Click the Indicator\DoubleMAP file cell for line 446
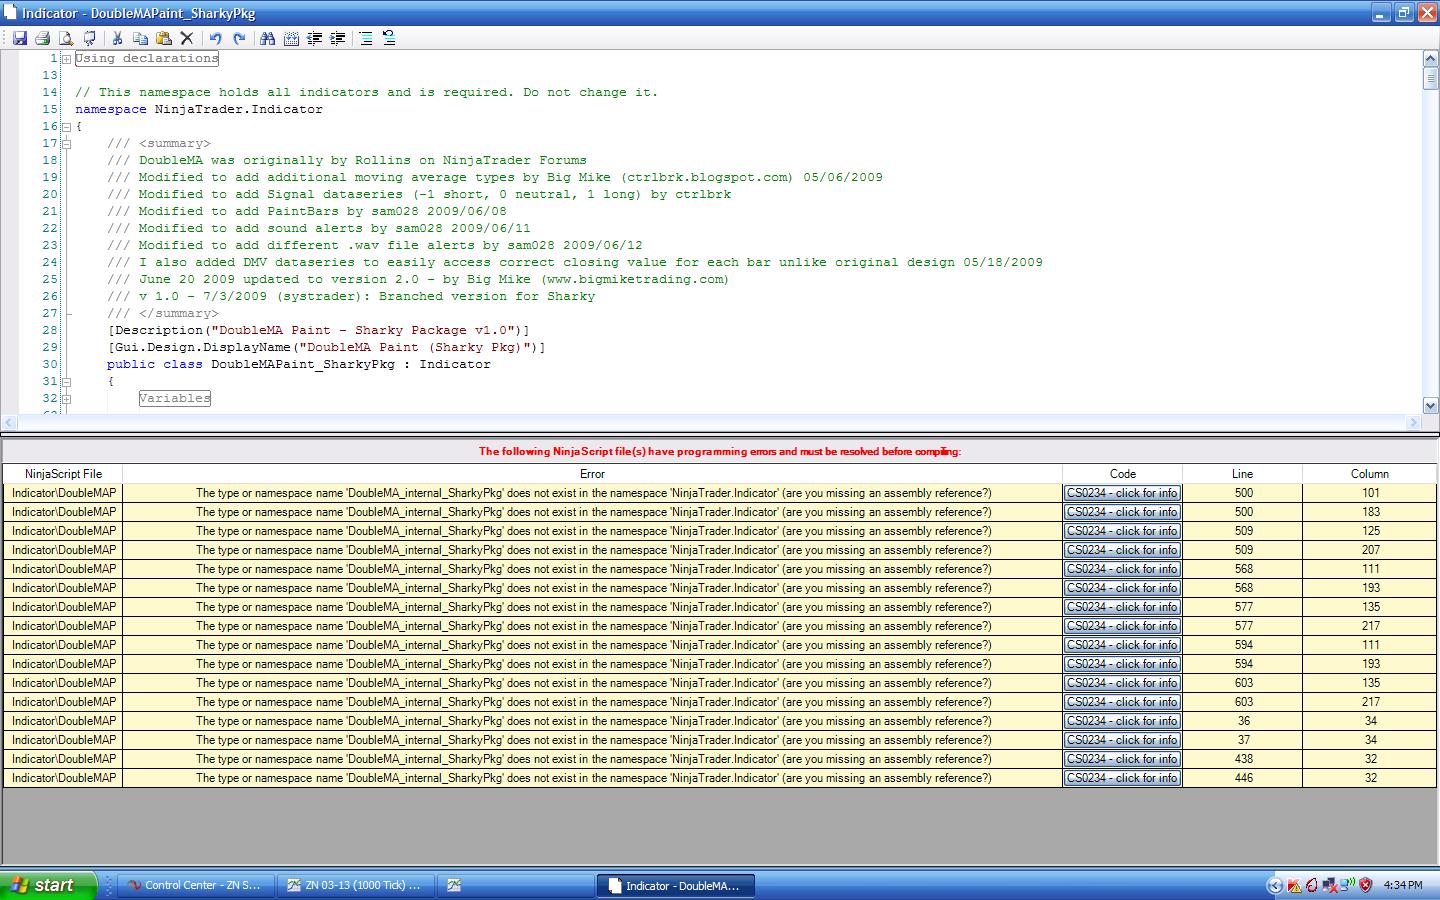 click(63, 778)
